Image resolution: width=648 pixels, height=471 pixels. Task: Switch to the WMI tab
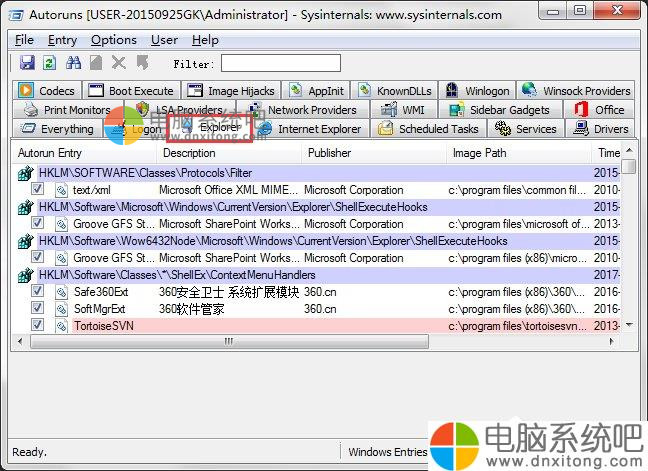tap(403, 110)
